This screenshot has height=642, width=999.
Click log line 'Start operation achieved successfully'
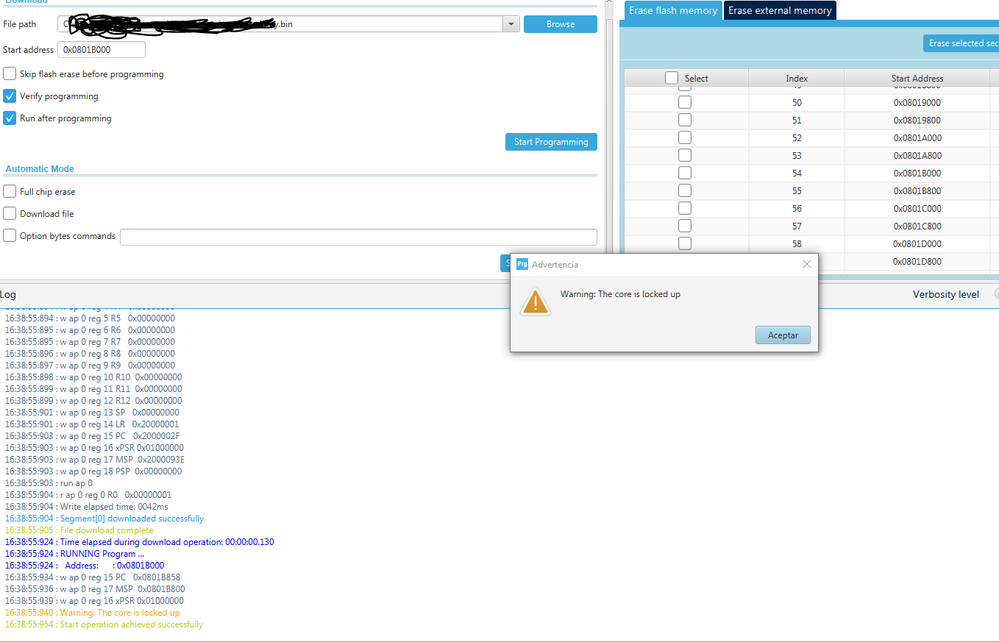pyautogui.click(x=104, y=624)
